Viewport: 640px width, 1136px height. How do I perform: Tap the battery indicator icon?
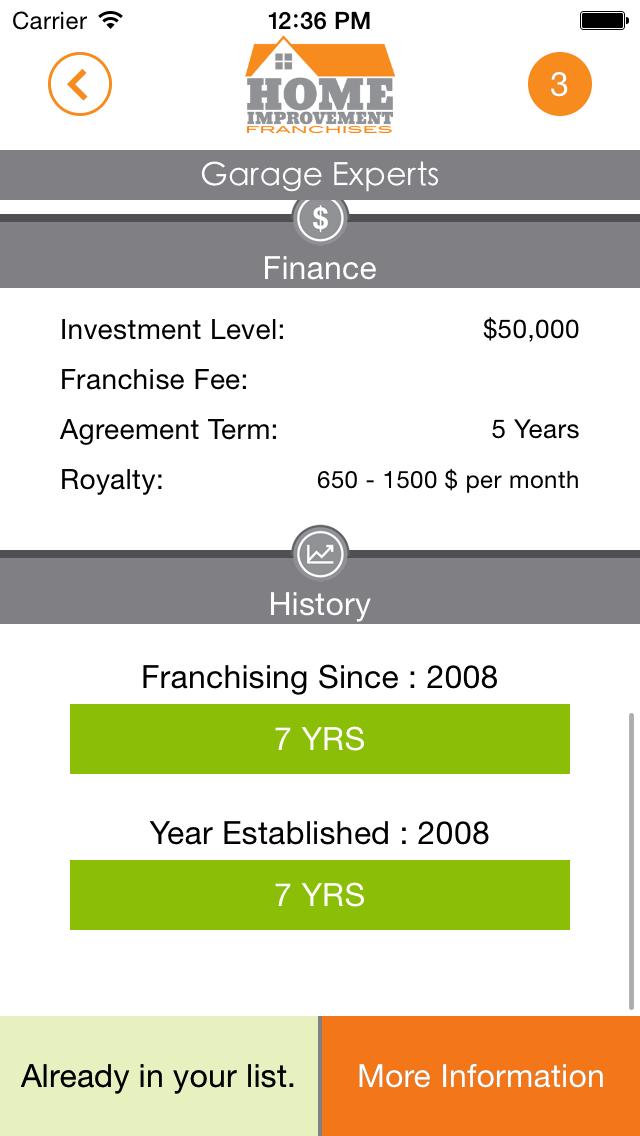[602, 20]
